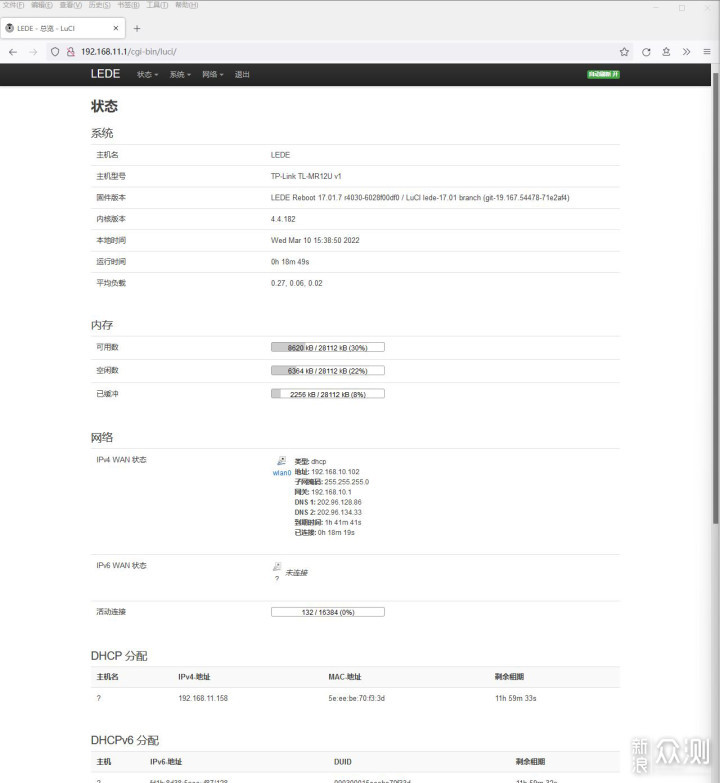Click the load average 0.27, 0.06, 0.02

tap(297, 283)
